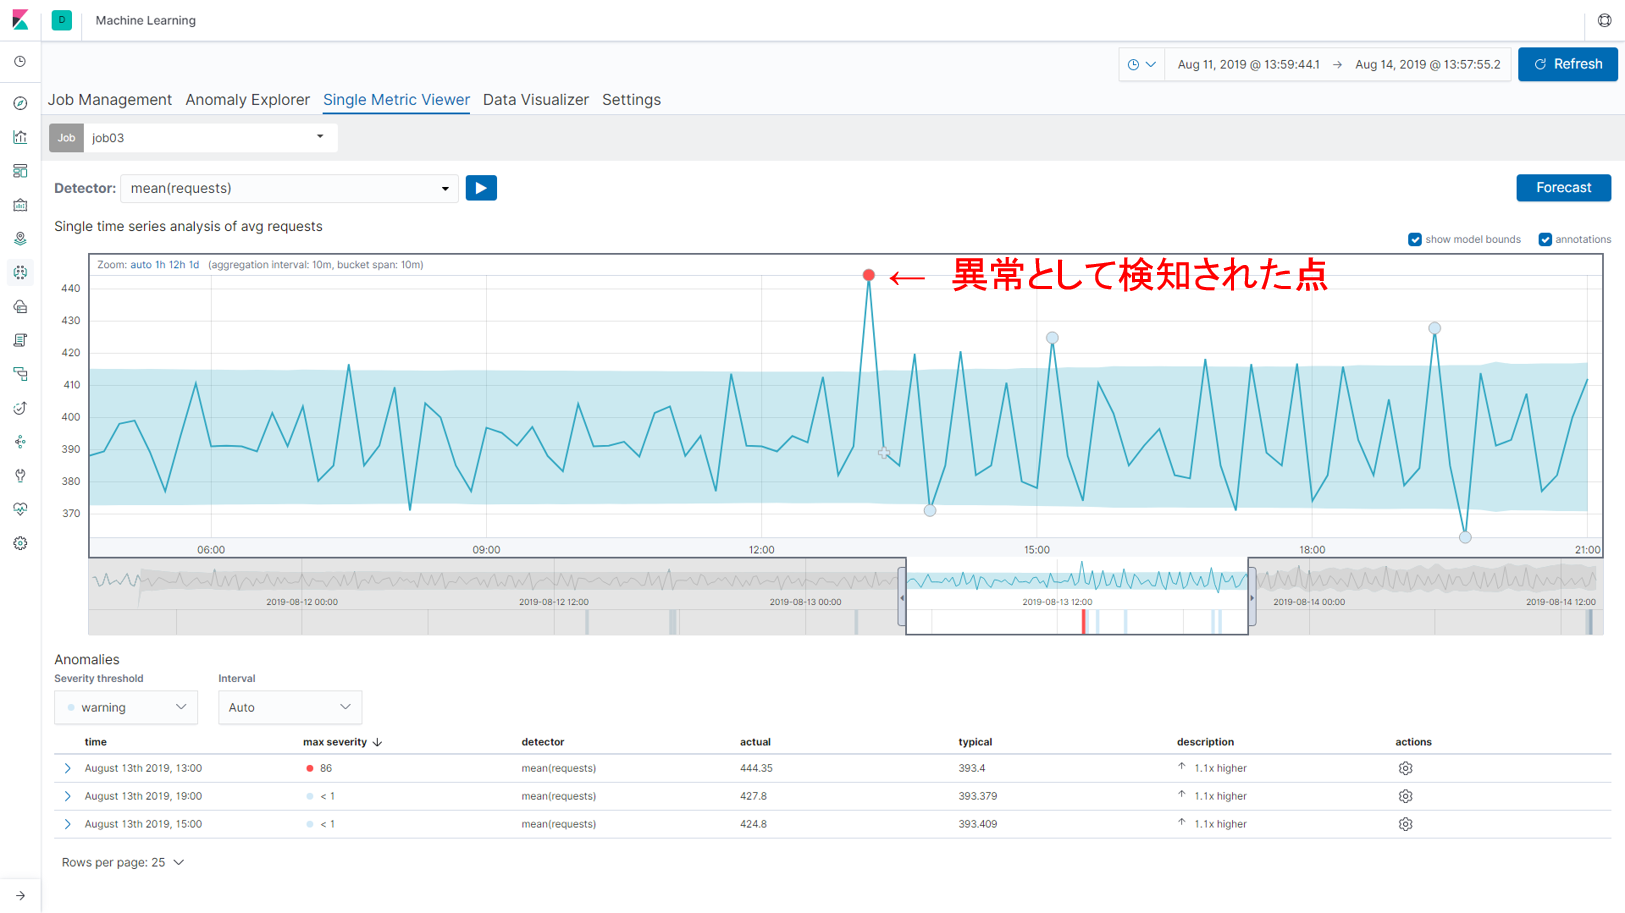Expand the August 13th 19:00 anomaly row
The height and width of the screenshot is (913, 1625).
(67, 796)
